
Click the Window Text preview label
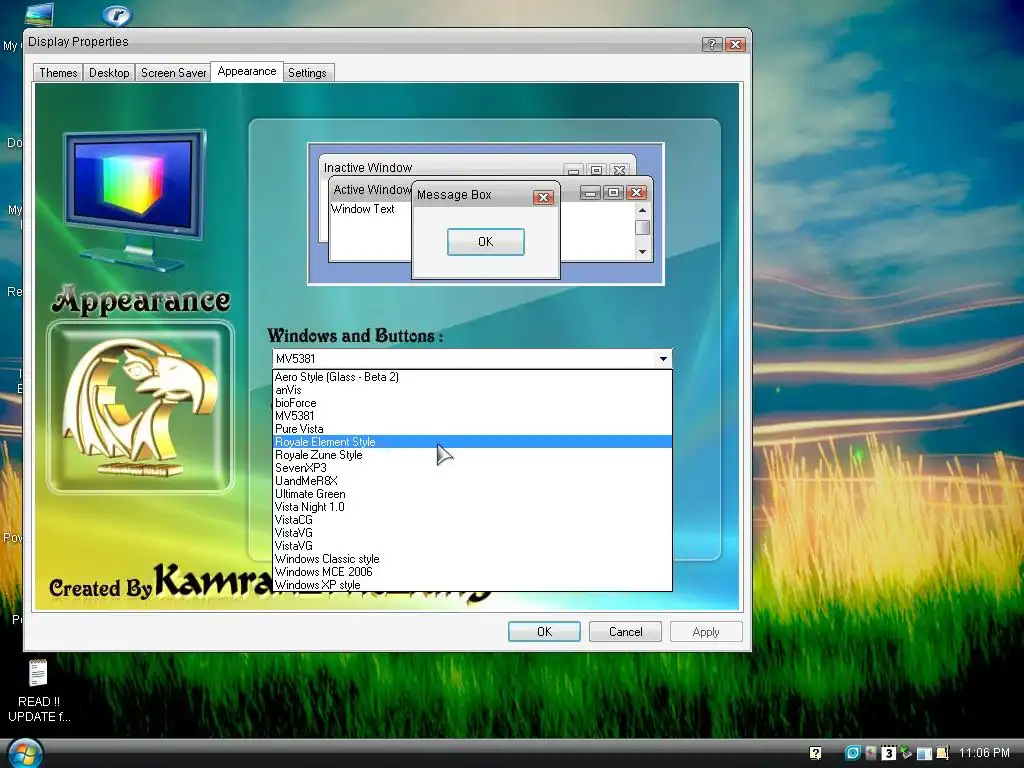(362, 209)
